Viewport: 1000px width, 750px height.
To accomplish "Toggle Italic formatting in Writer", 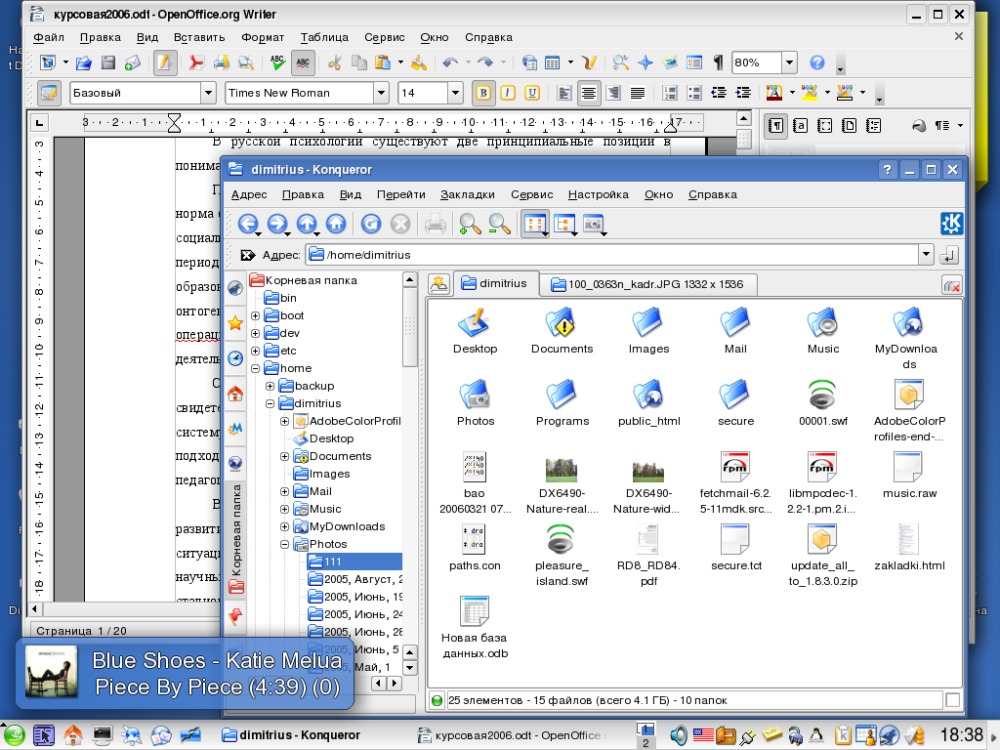I will pyautogui.click(x=508, y=93).
